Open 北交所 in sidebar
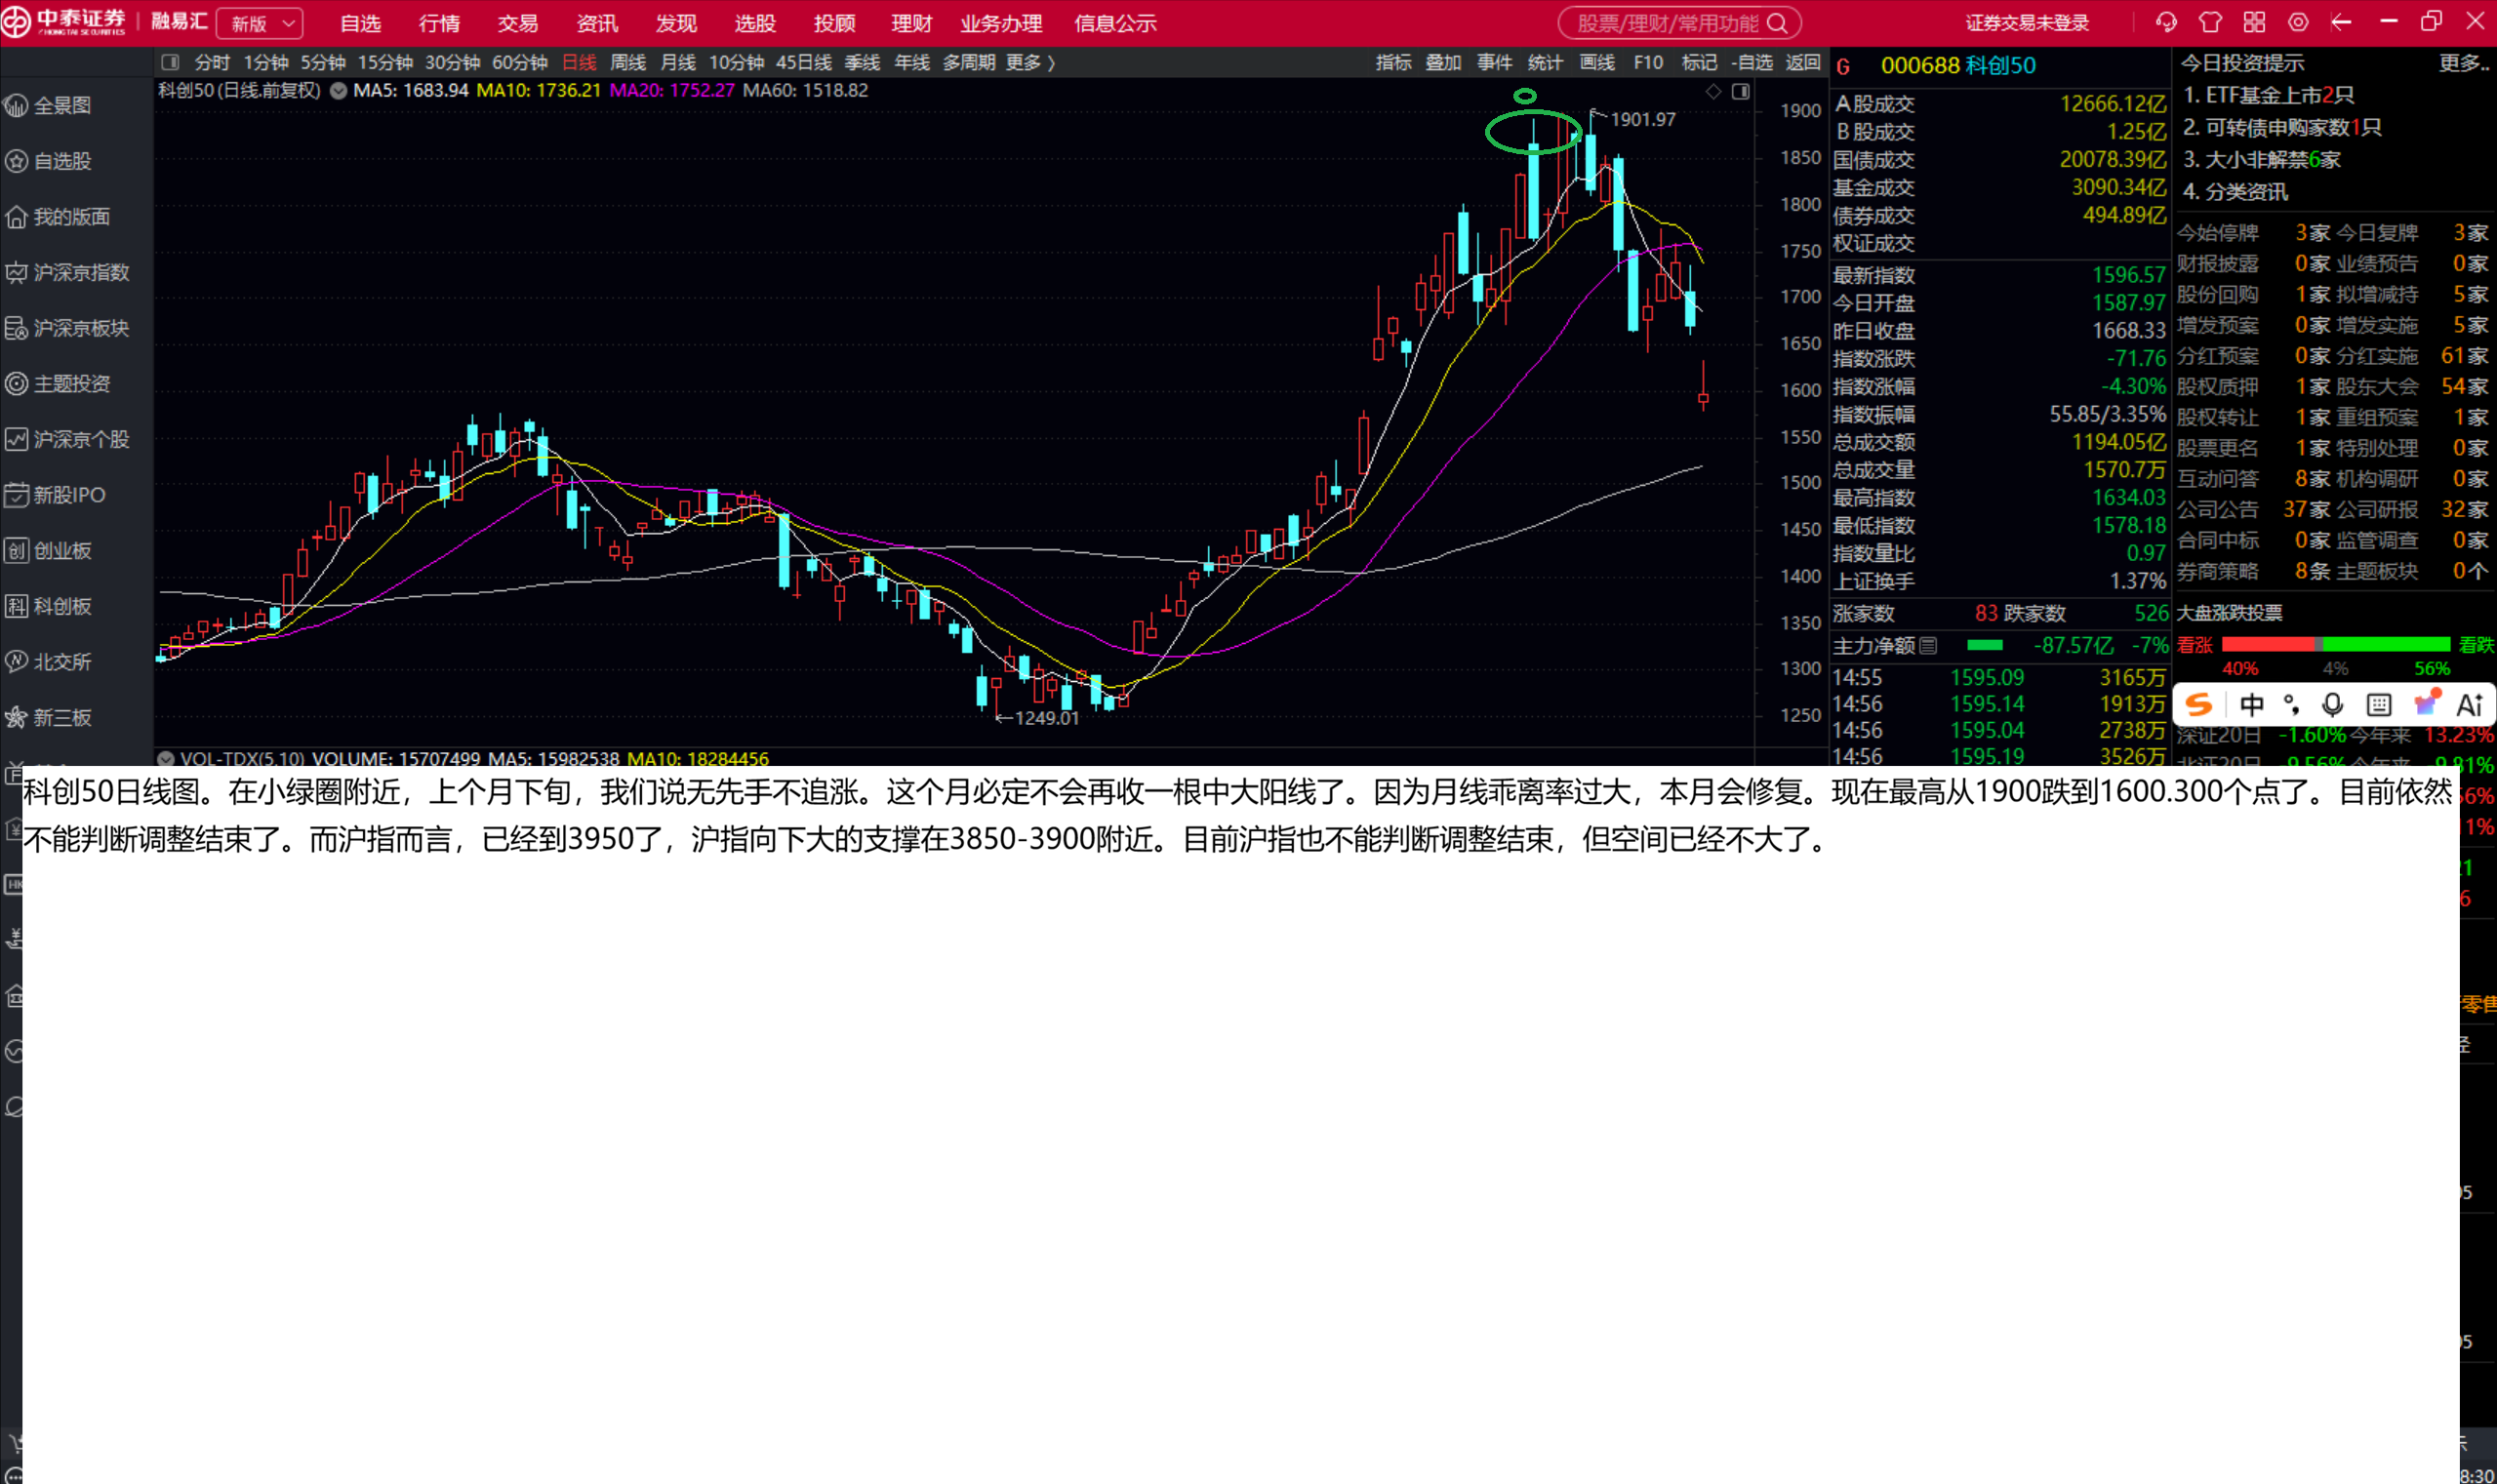2497x1484 pixels. (50, 662)
